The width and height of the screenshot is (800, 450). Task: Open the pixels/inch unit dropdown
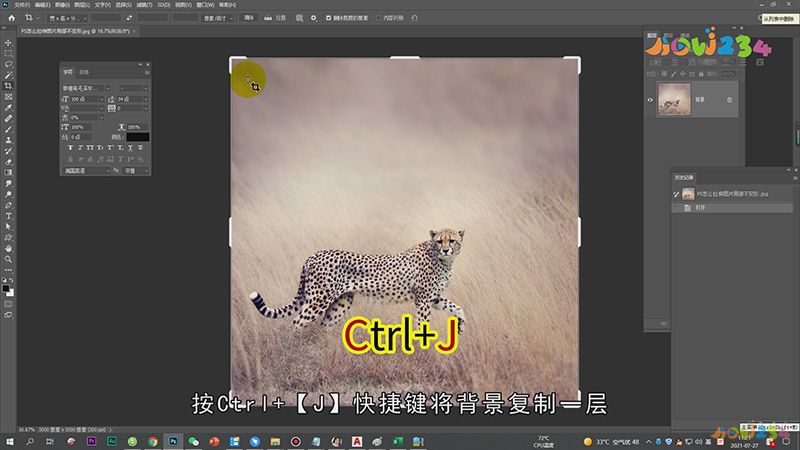[x=218, y=18]
